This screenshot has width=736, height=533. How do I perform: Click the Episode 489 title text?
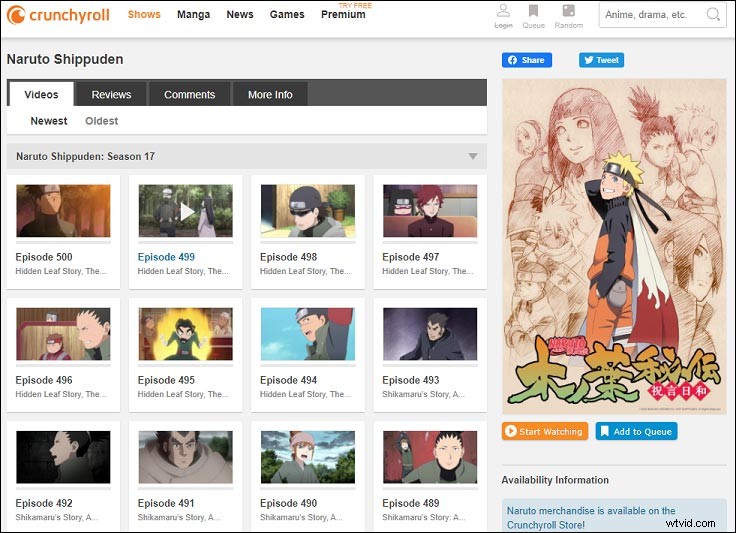pos(411,503)
